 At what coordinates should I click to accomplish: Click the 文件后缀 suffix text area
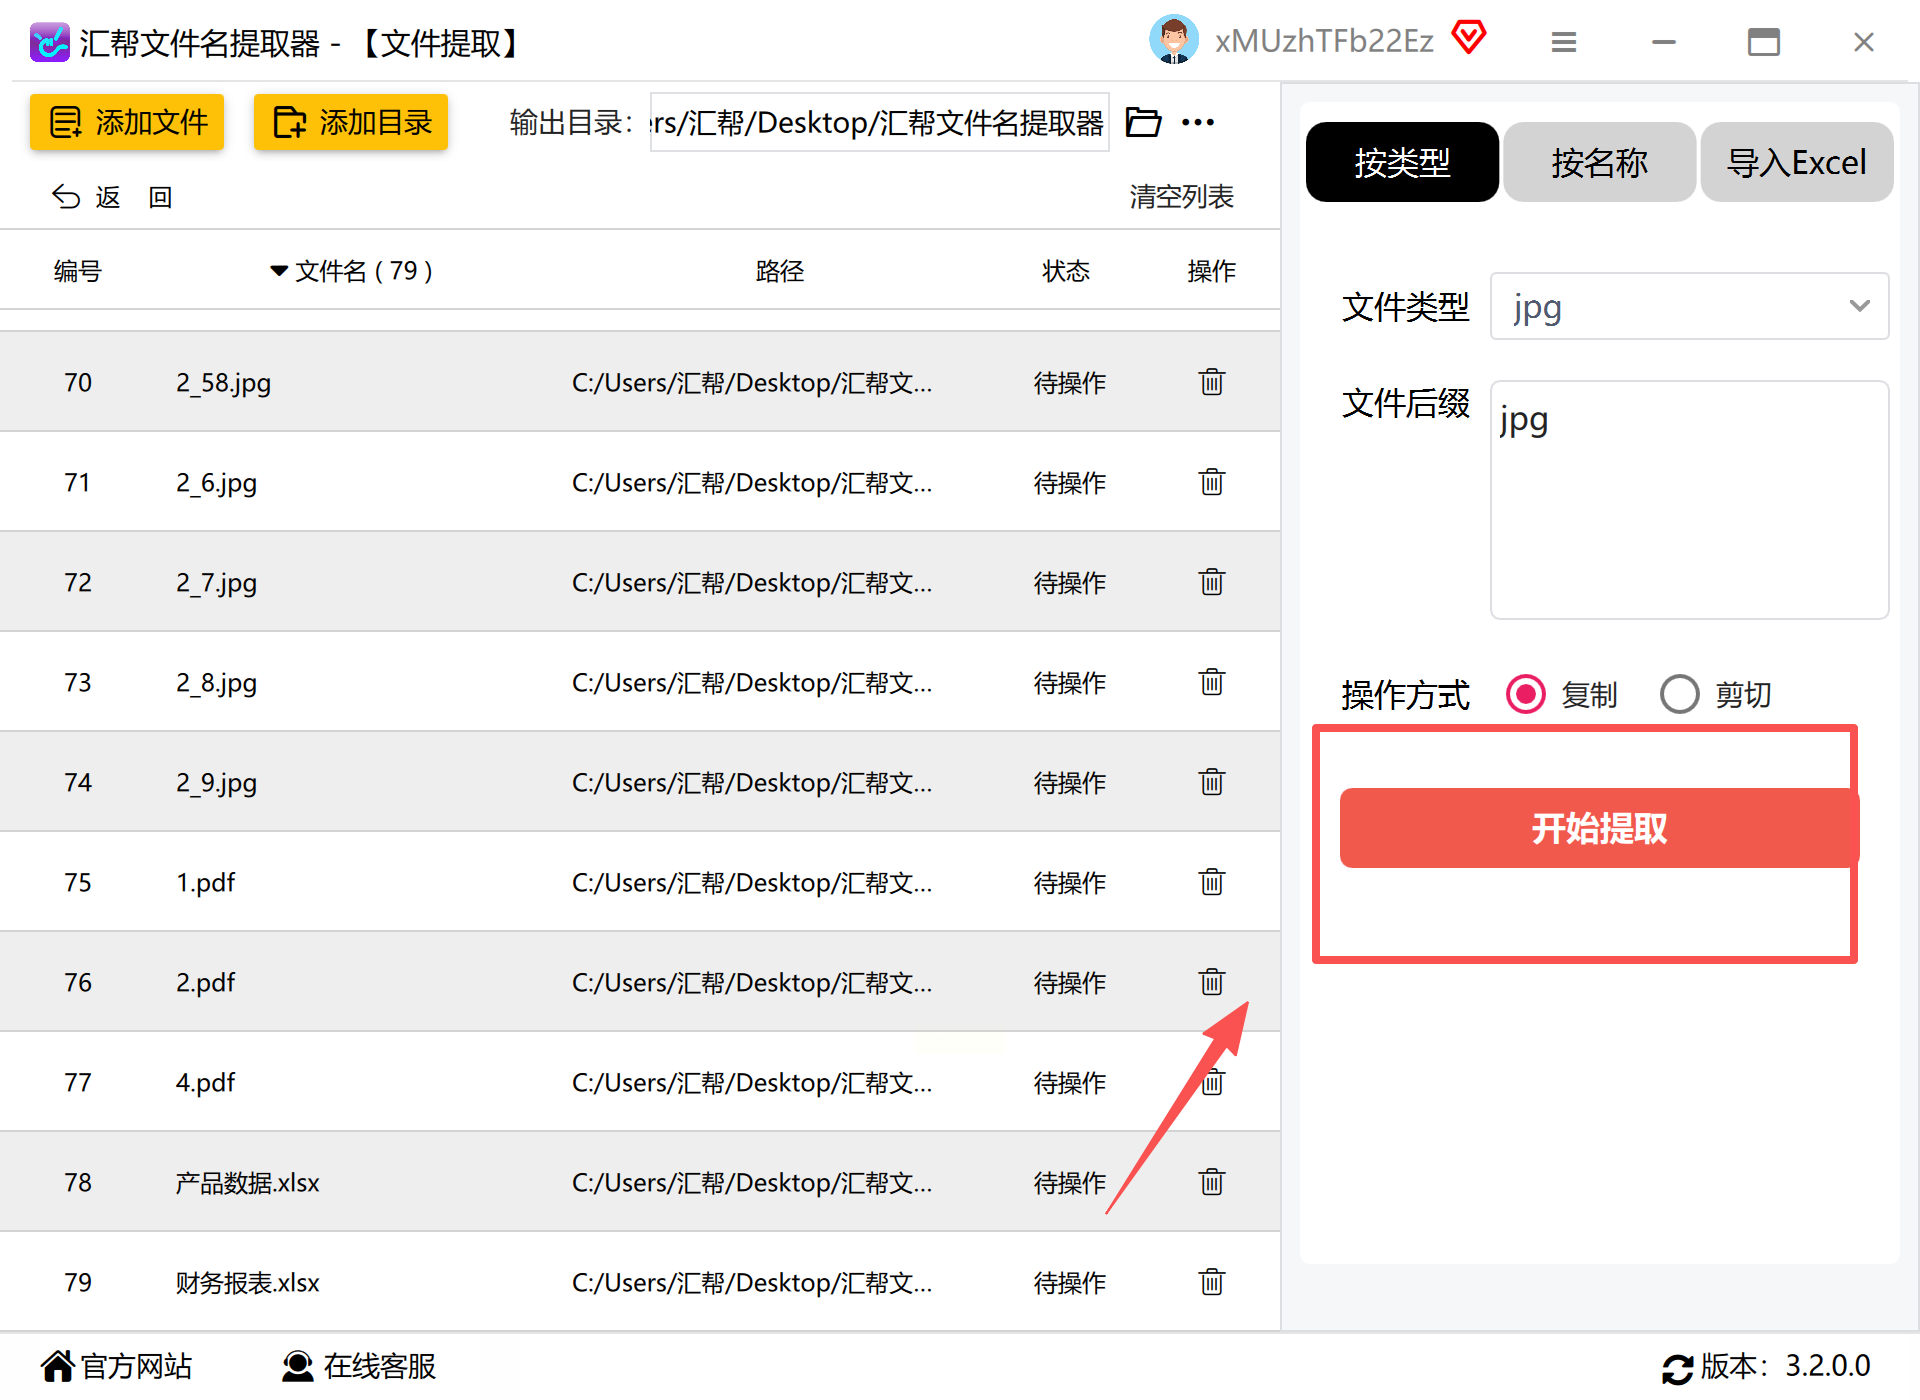(x=1688, y=500)
